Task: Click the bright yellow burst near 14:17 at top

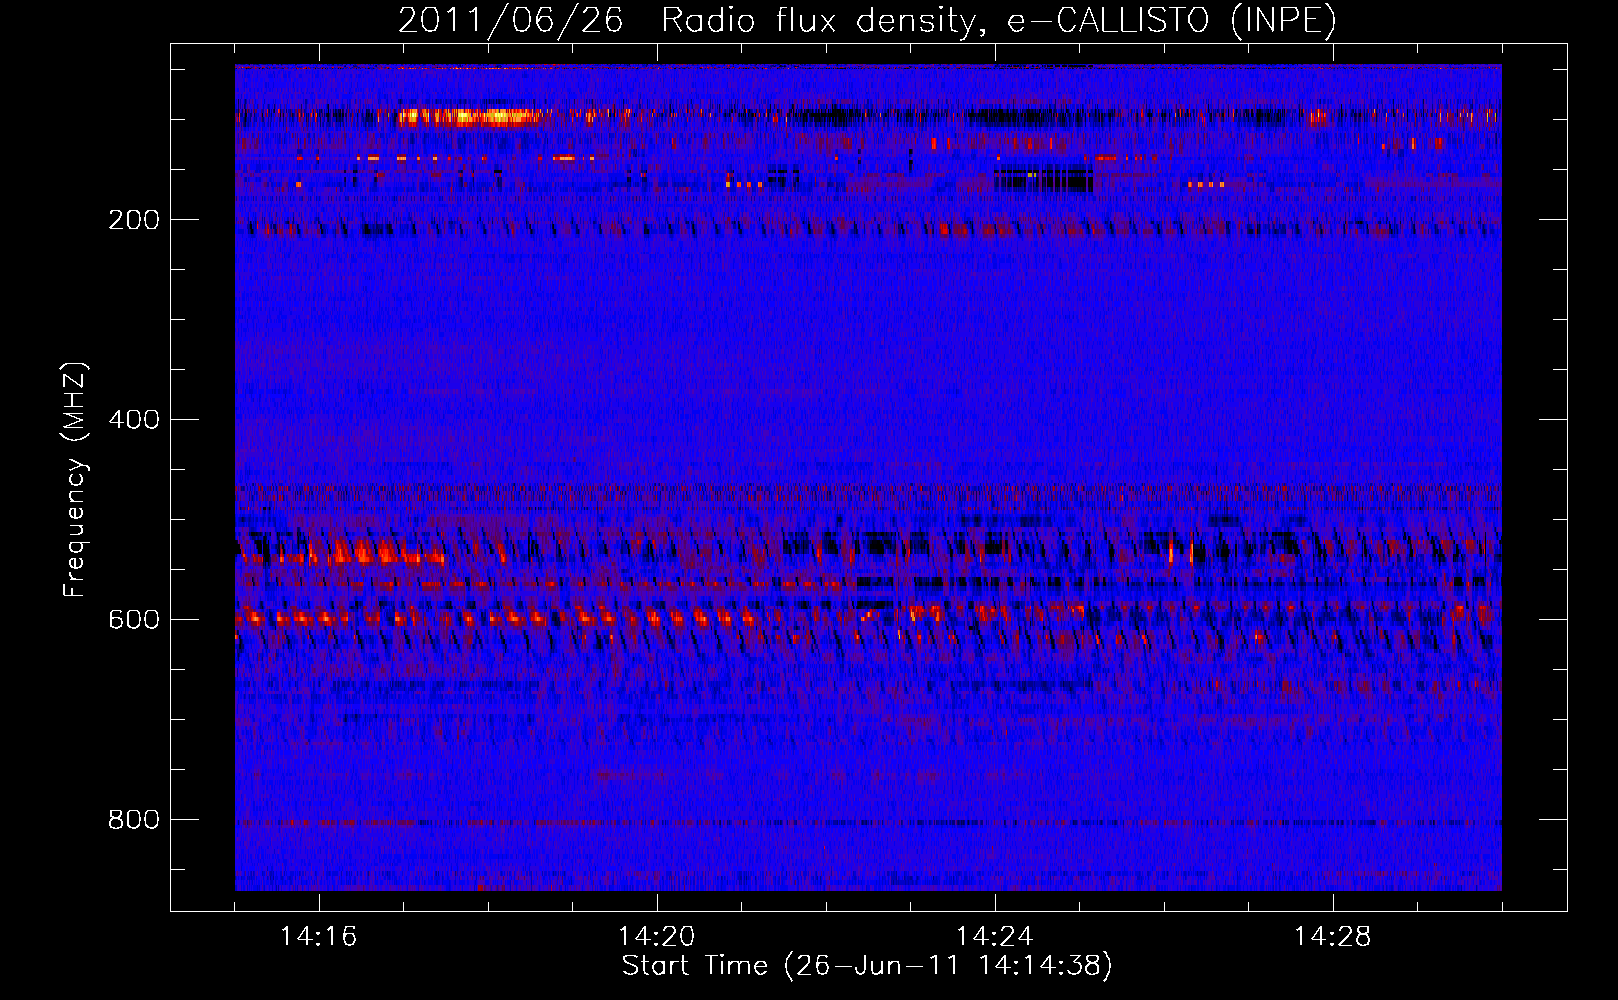Action: [468, 118]
